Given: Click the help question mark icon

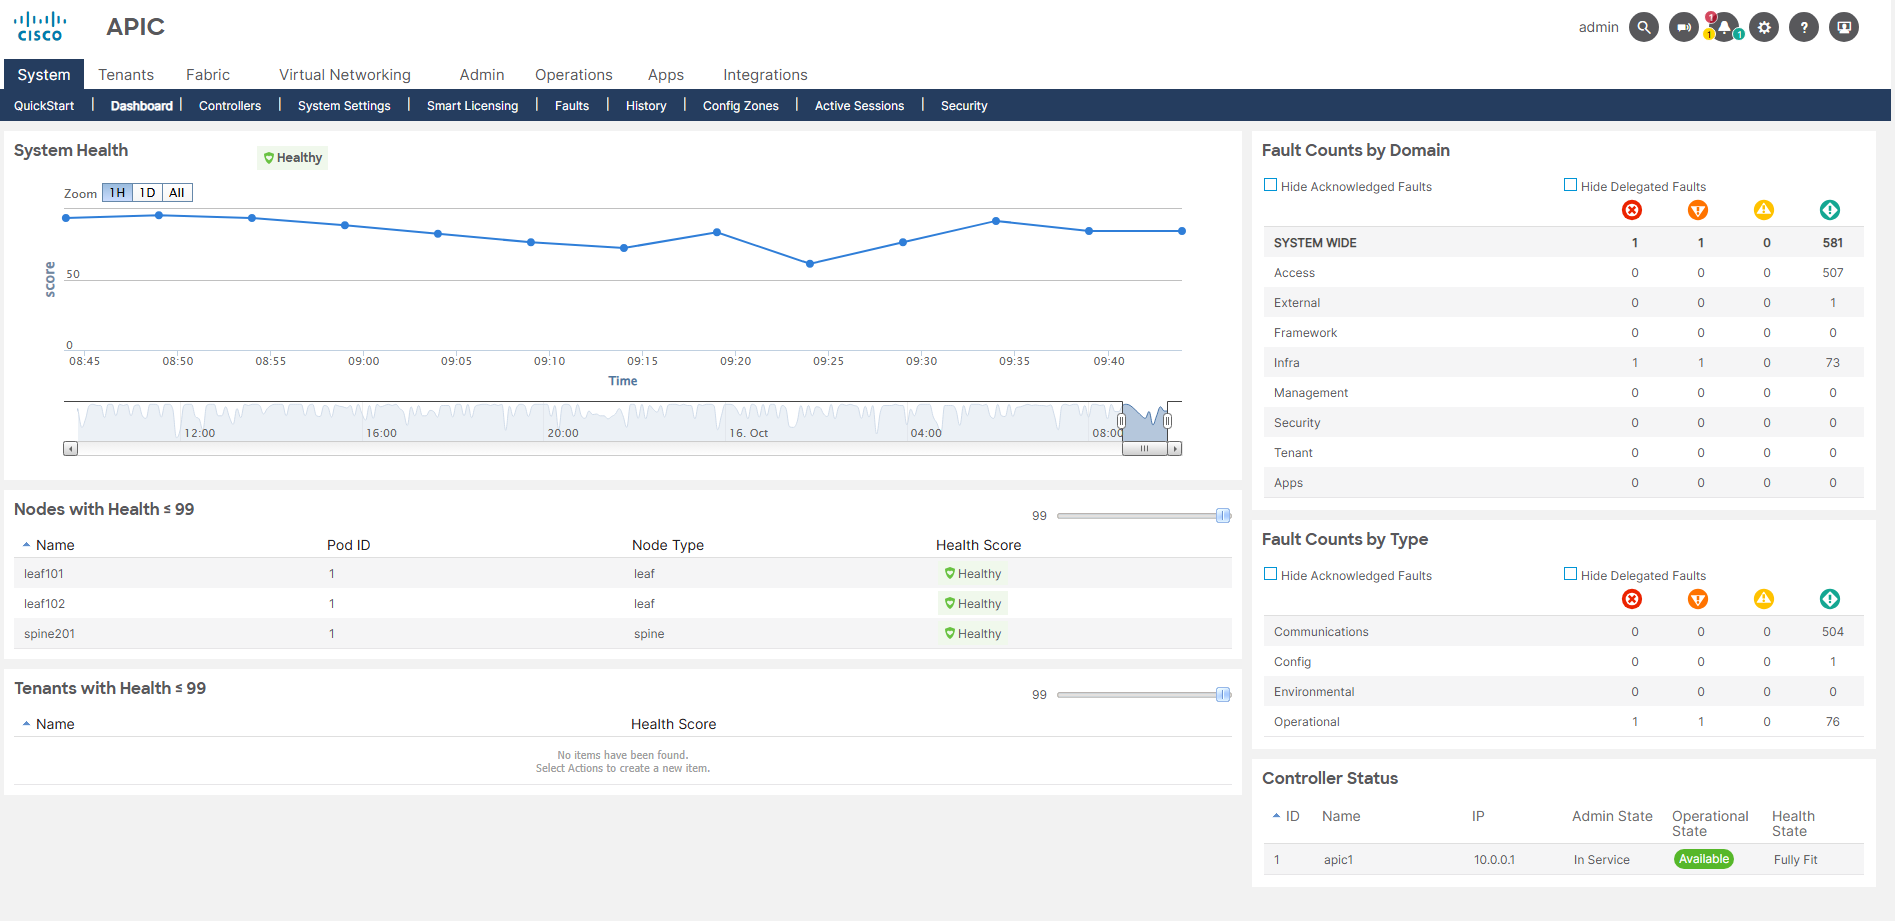Looking at the screenshot, I should coord(1804,27).
